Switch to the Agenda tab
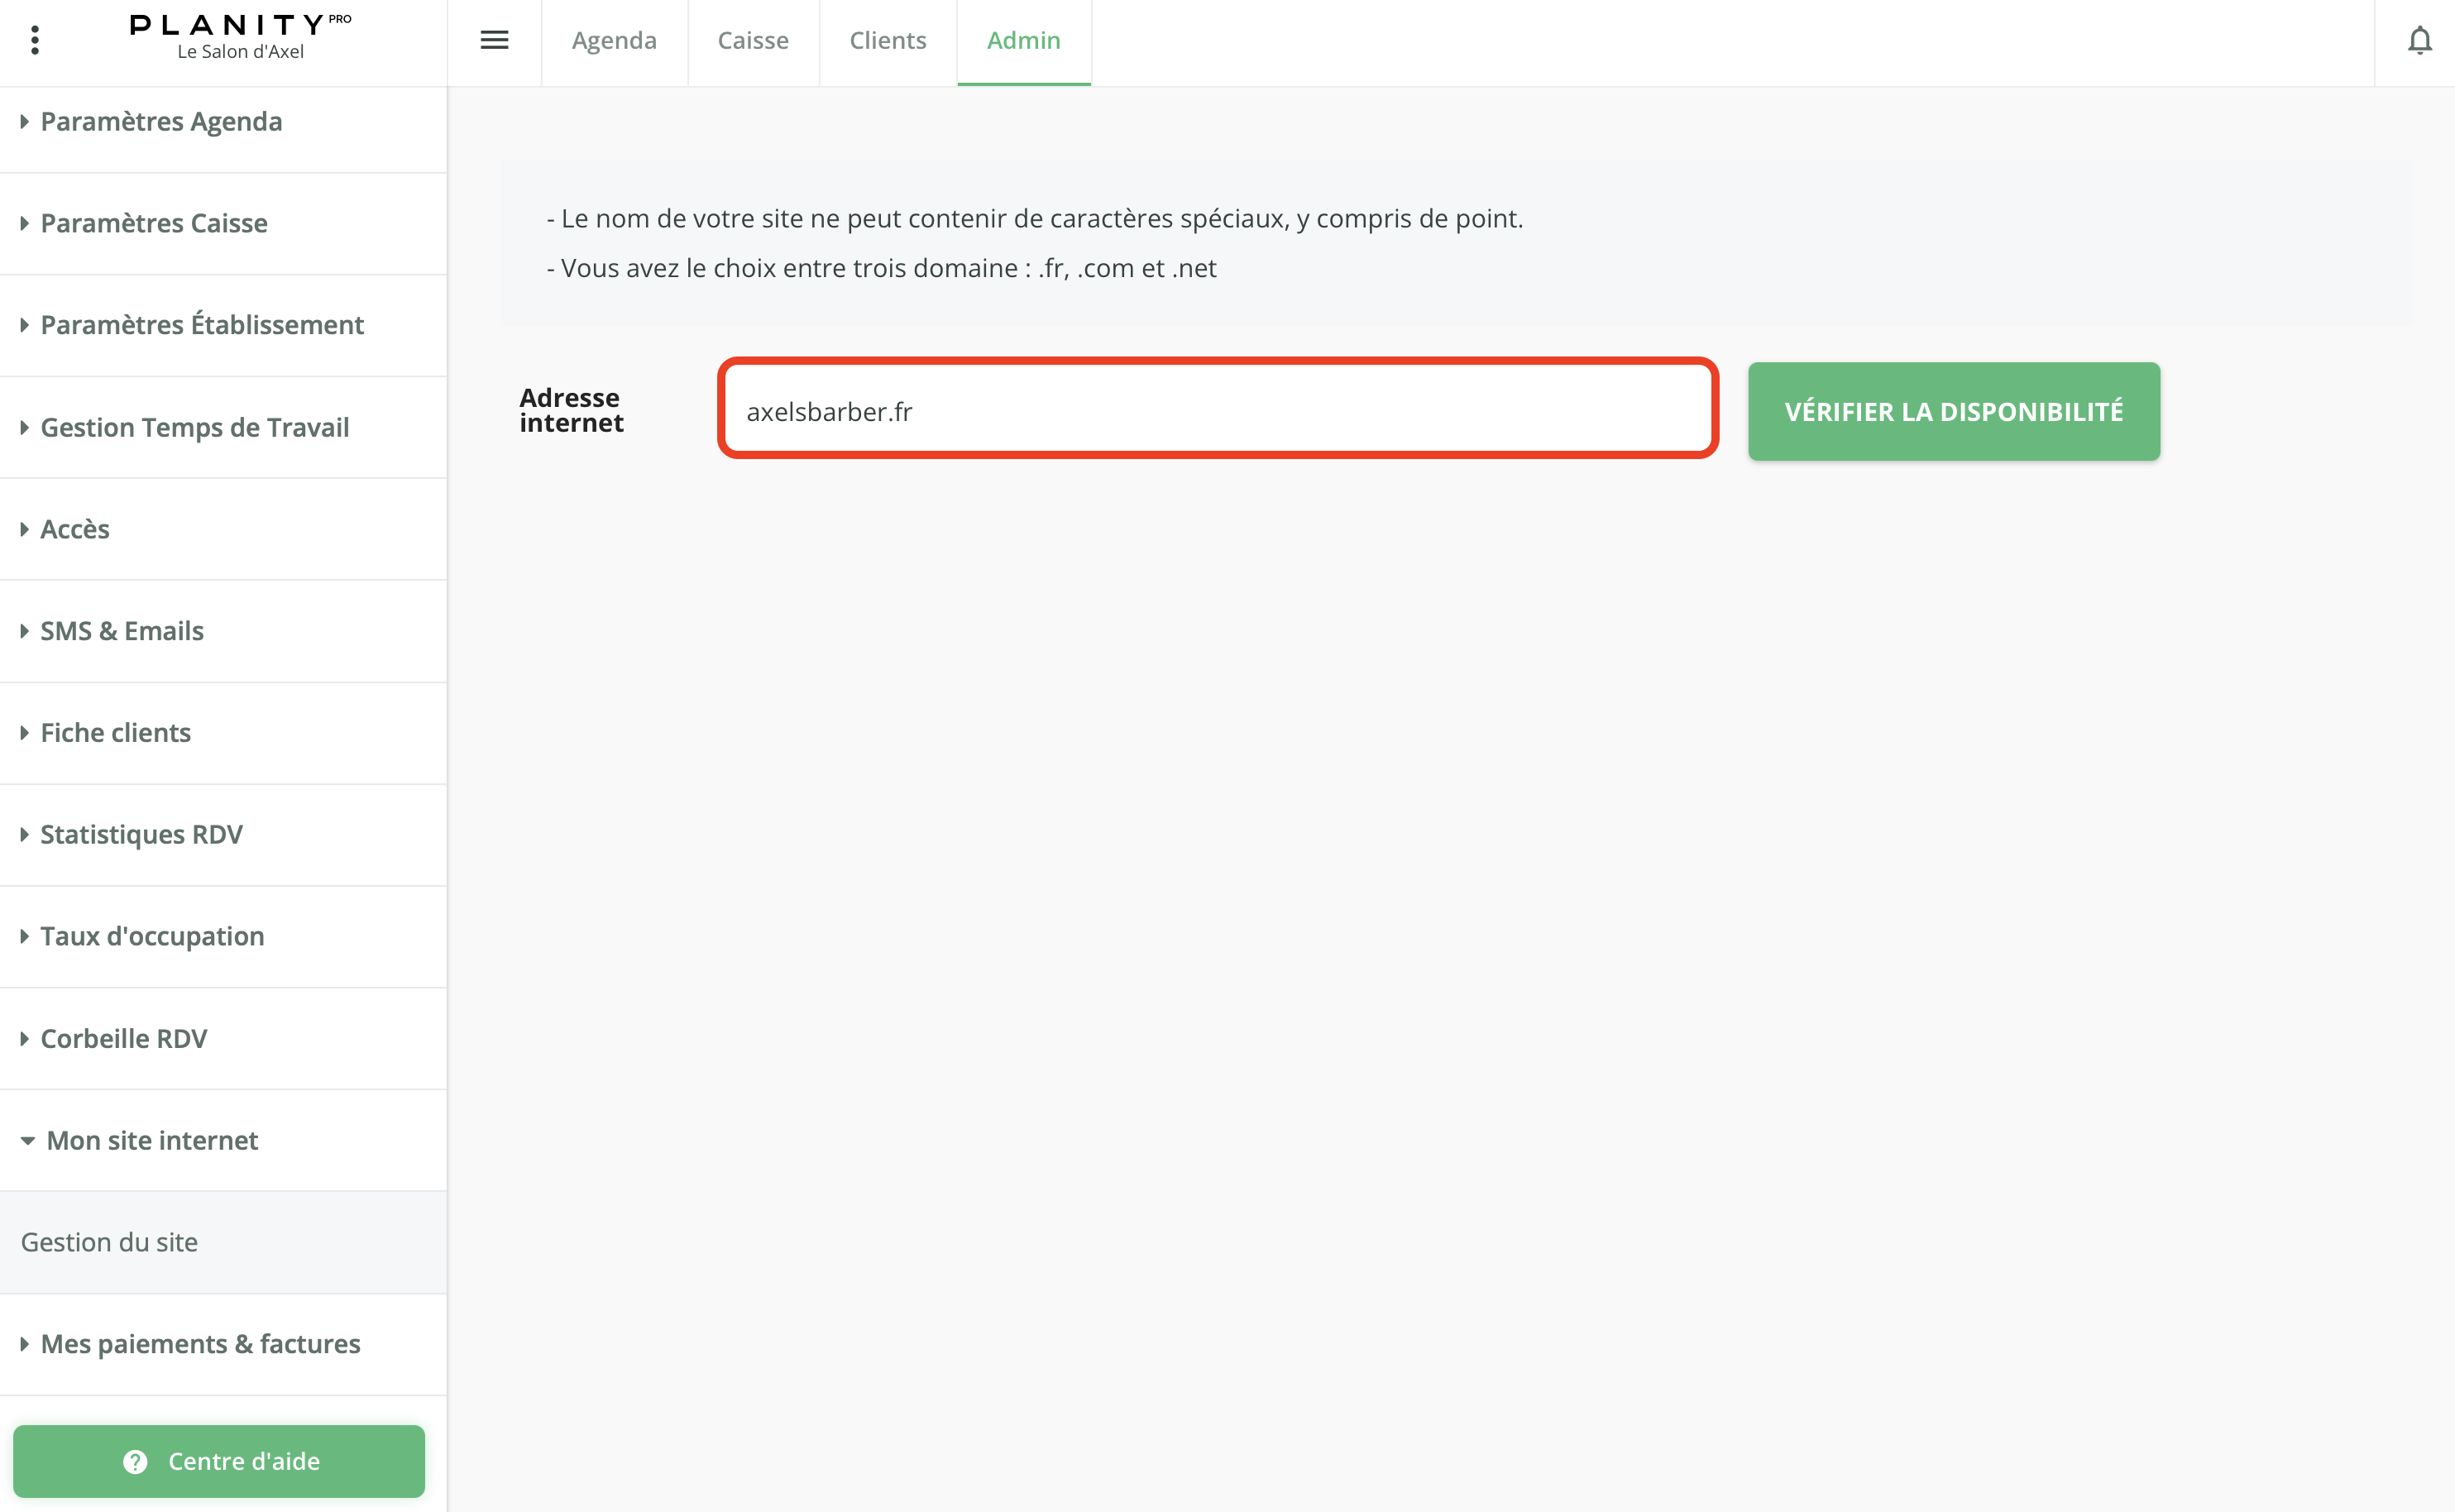2455x1512 pixels. click(614, 41)
